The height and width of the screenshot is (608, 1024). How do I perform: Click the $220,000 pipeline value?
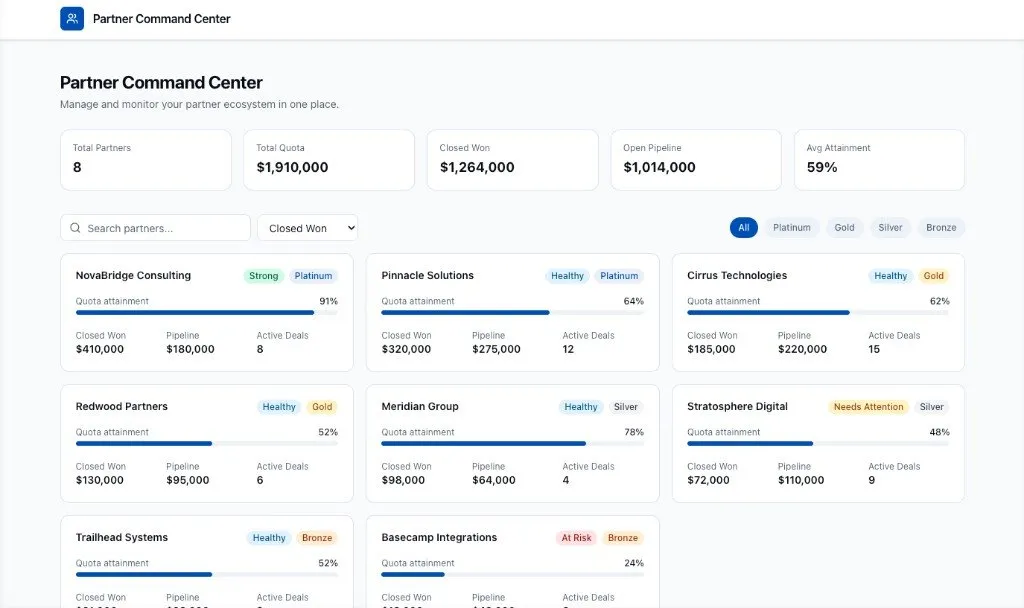click(x=803, y=349)
